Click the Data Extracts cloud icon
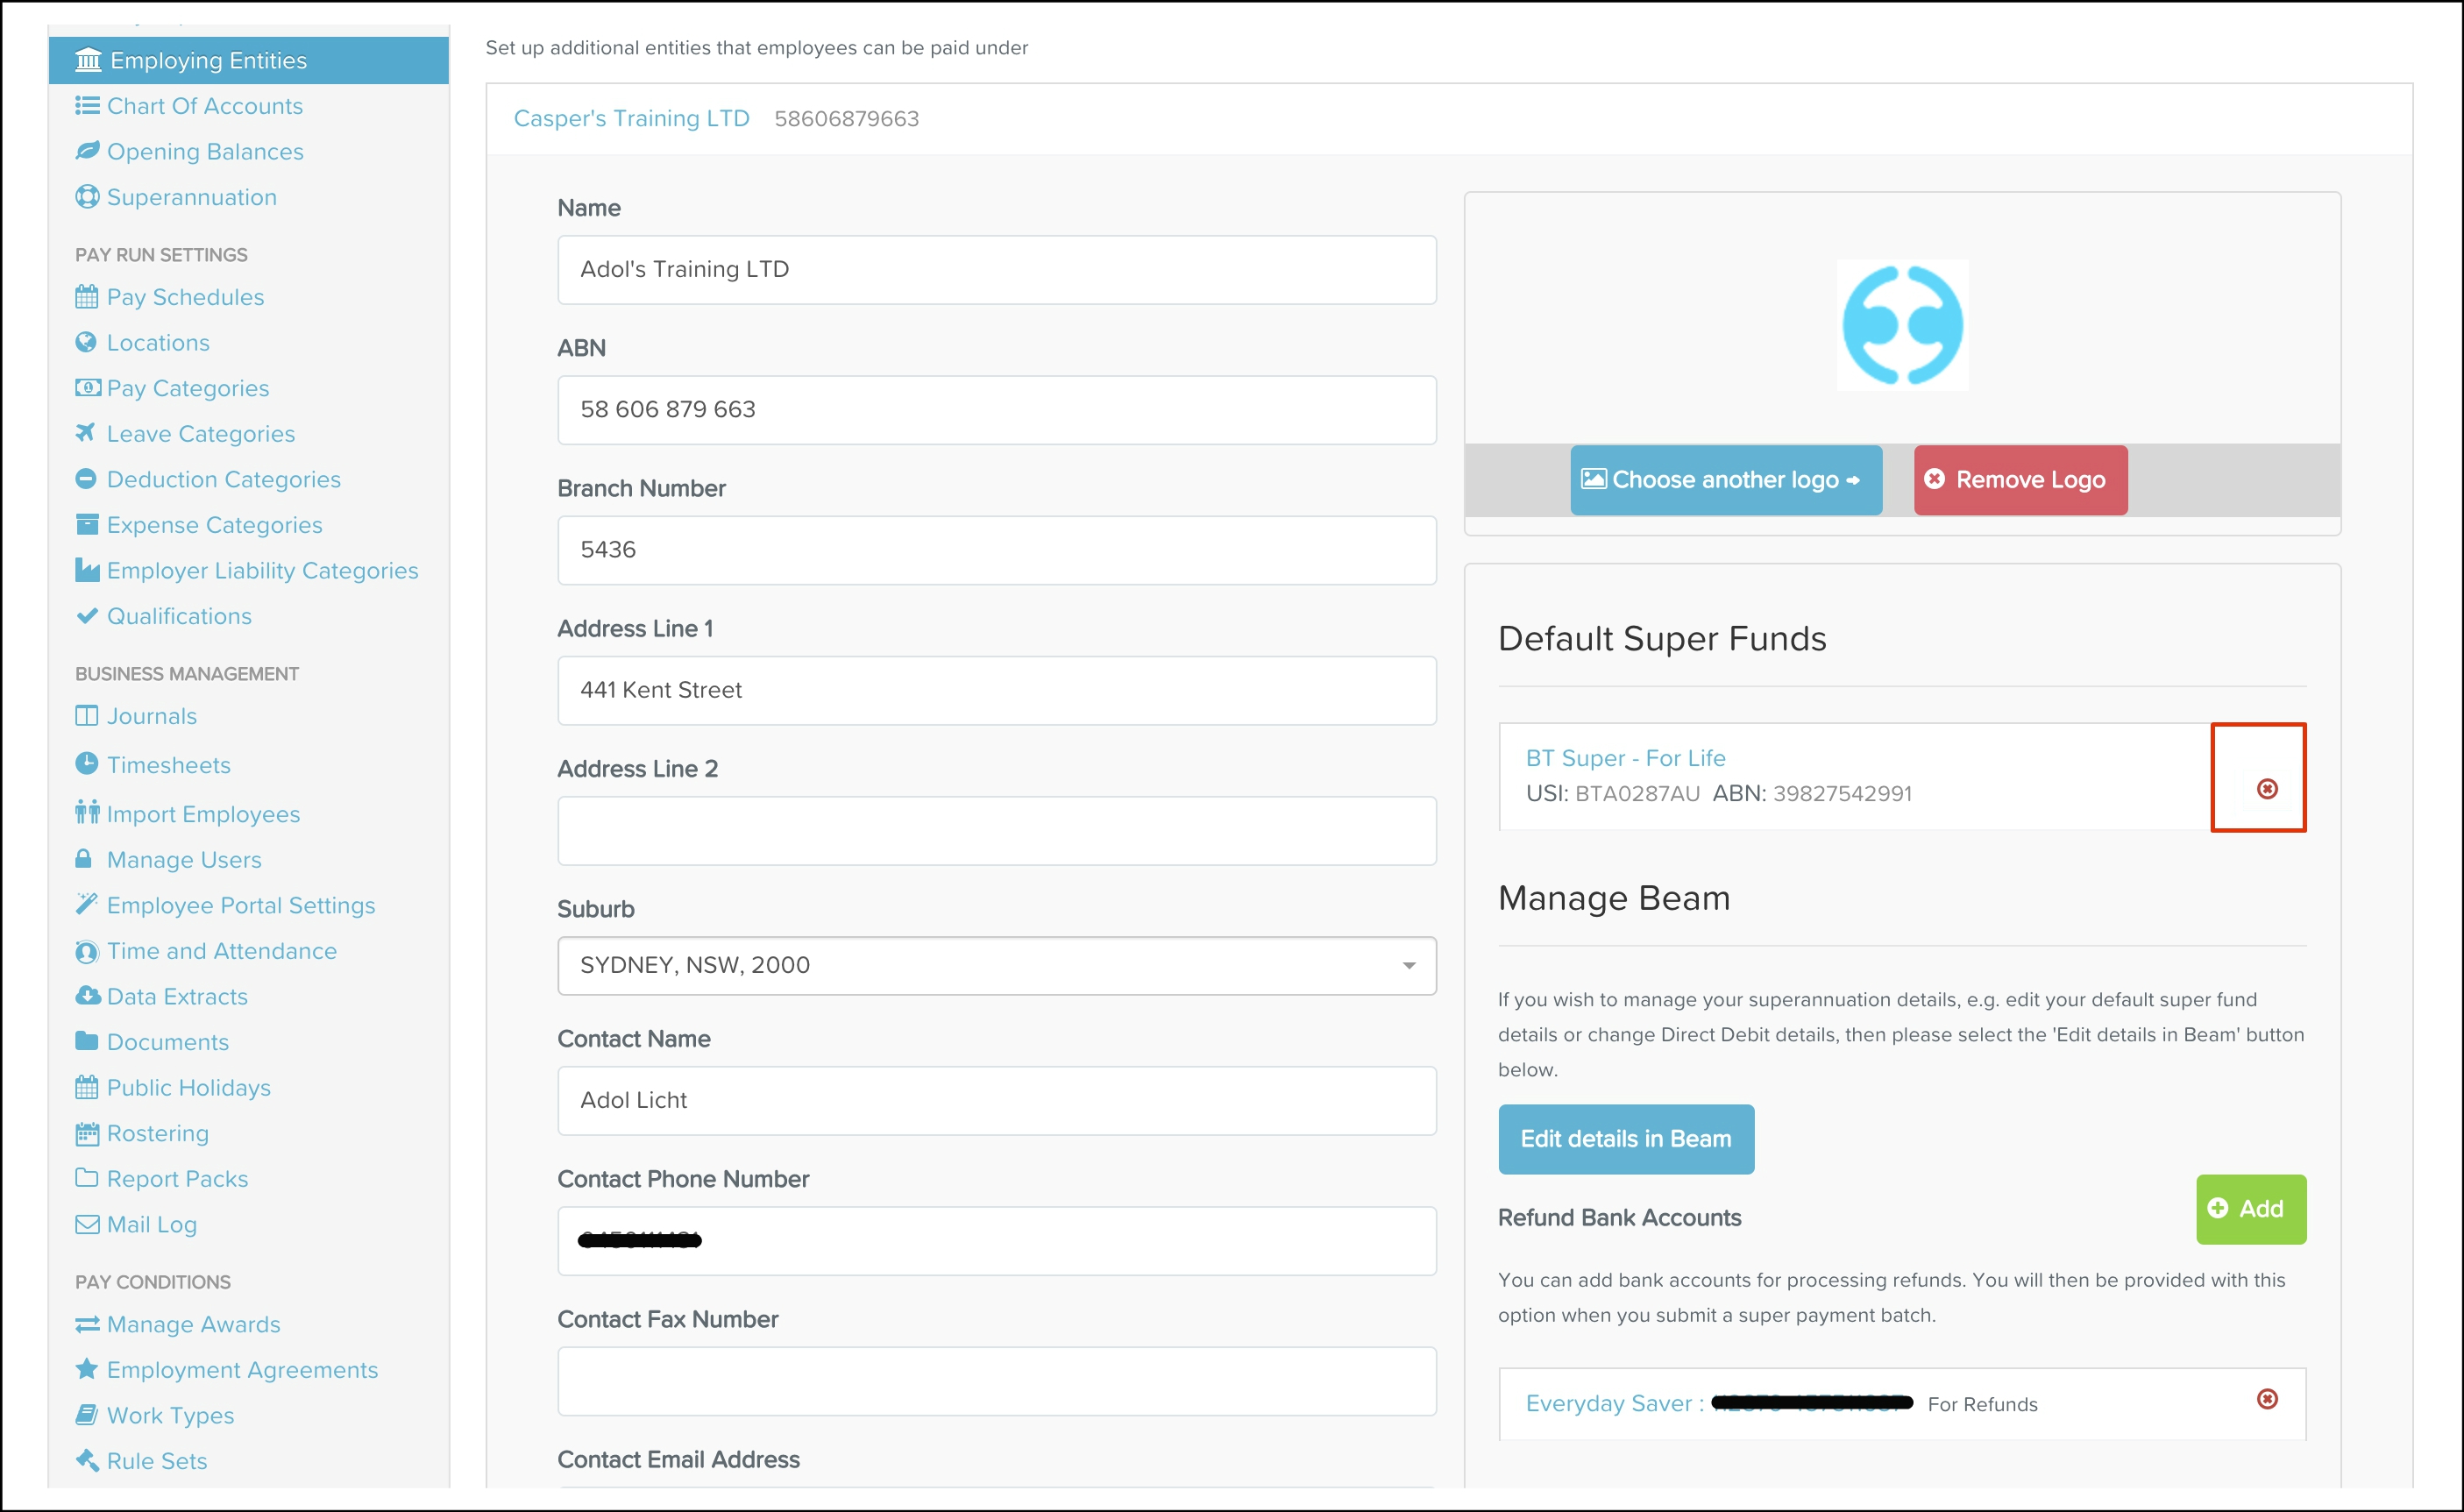The width and height of the screenshot is (2464, 1512). point(87,996)
